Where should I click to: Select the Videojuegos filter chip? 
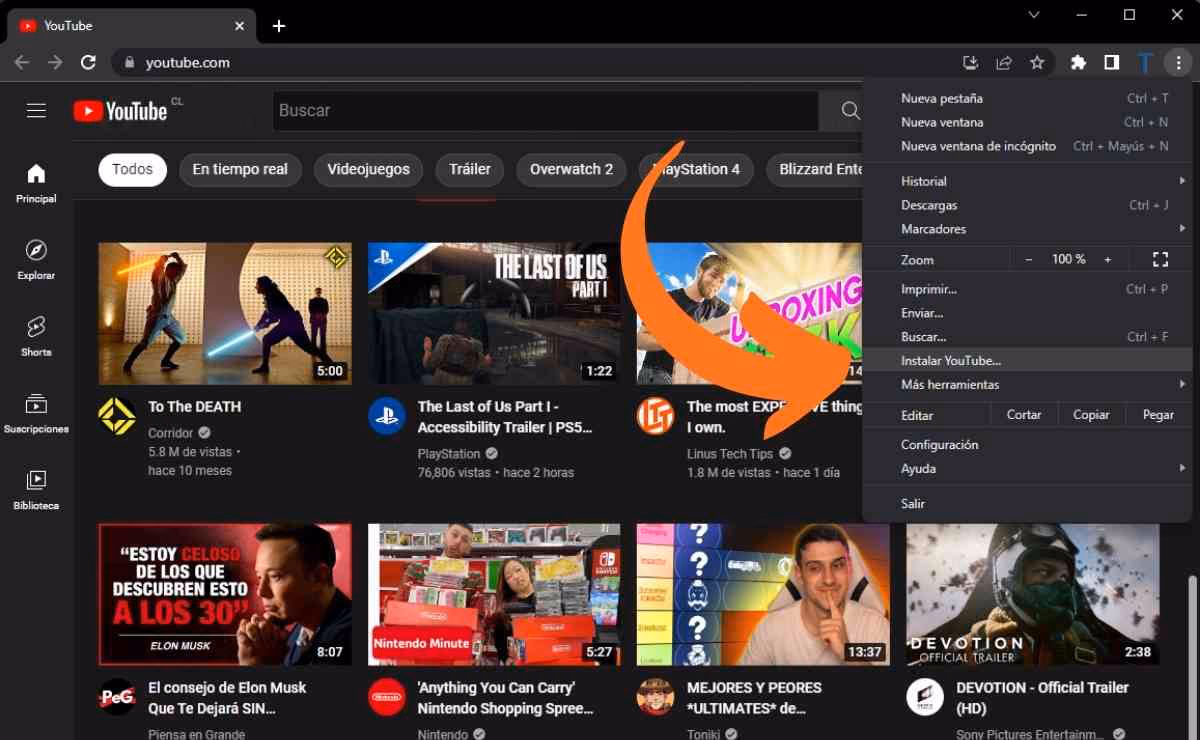point(369,169)
